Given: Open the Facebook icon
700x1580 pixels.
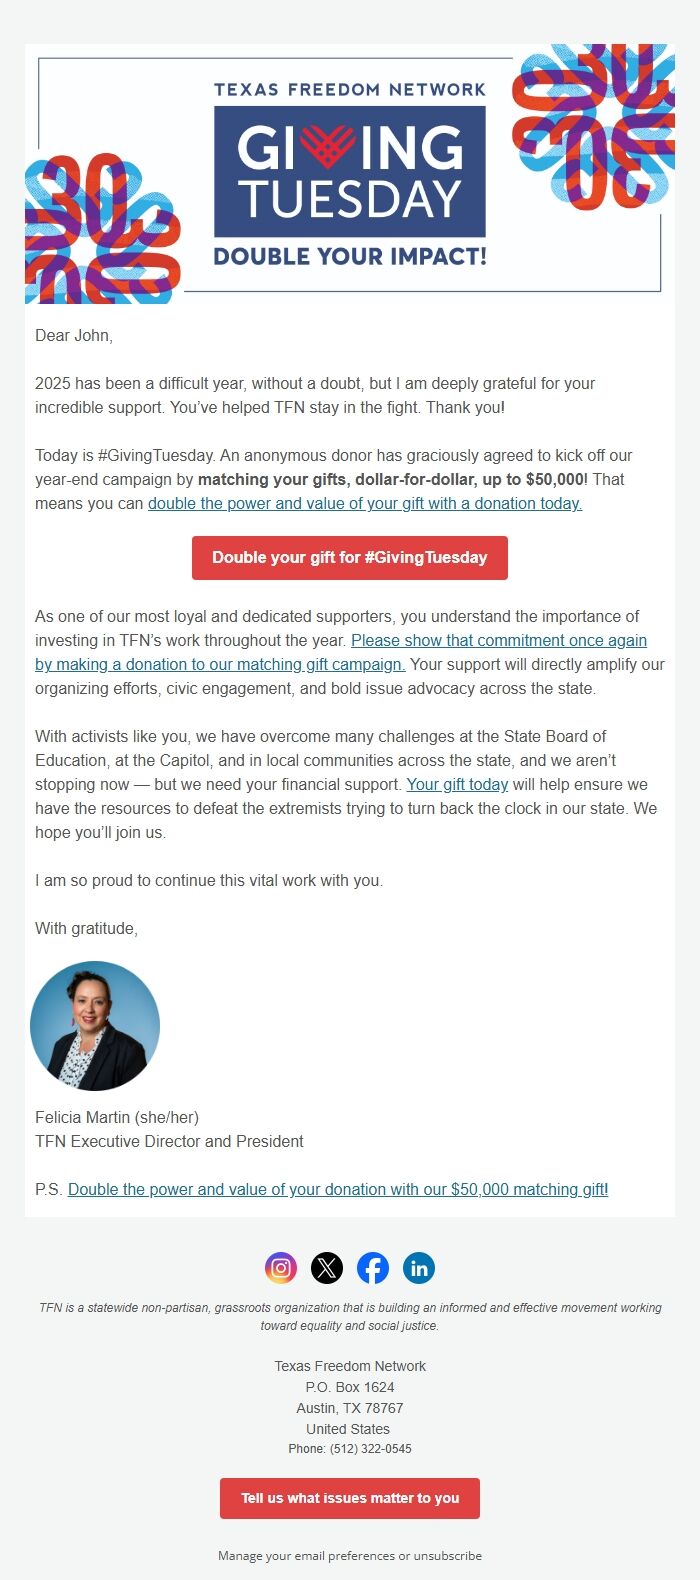Looking at the screenshot, I should tap(373, 1268).
